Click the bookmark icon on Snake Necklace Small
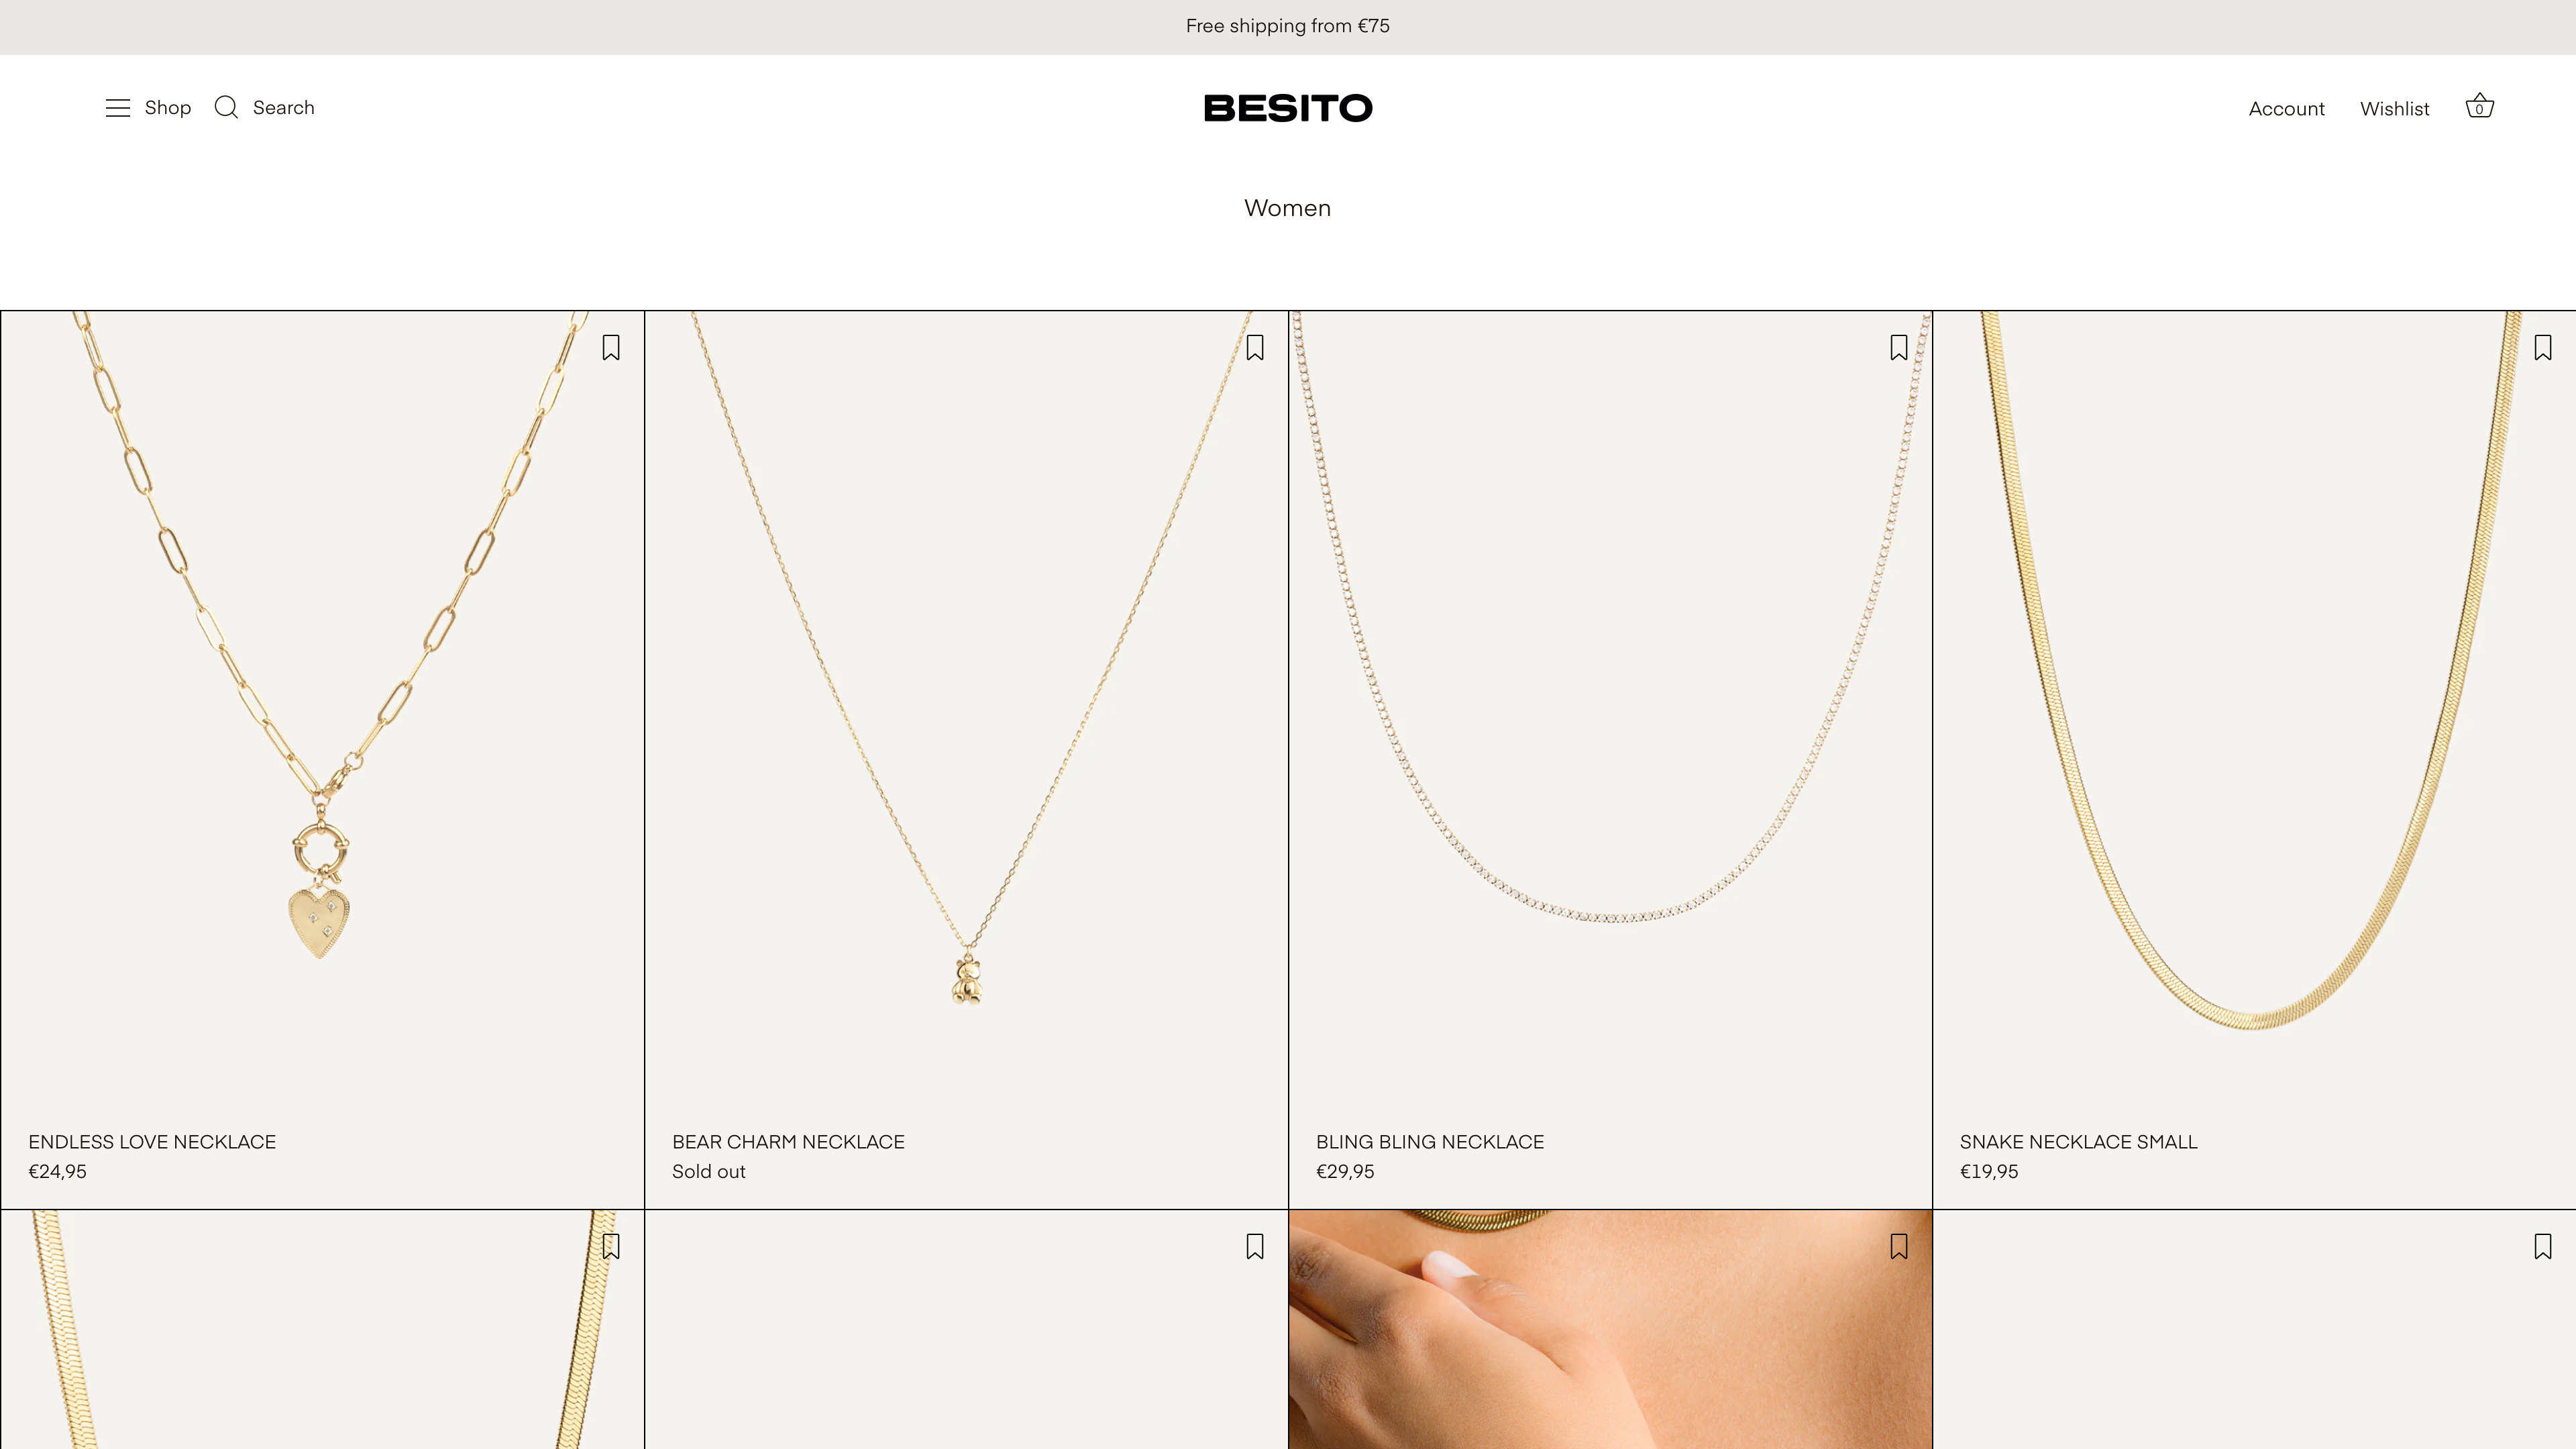 point(2542,347)
